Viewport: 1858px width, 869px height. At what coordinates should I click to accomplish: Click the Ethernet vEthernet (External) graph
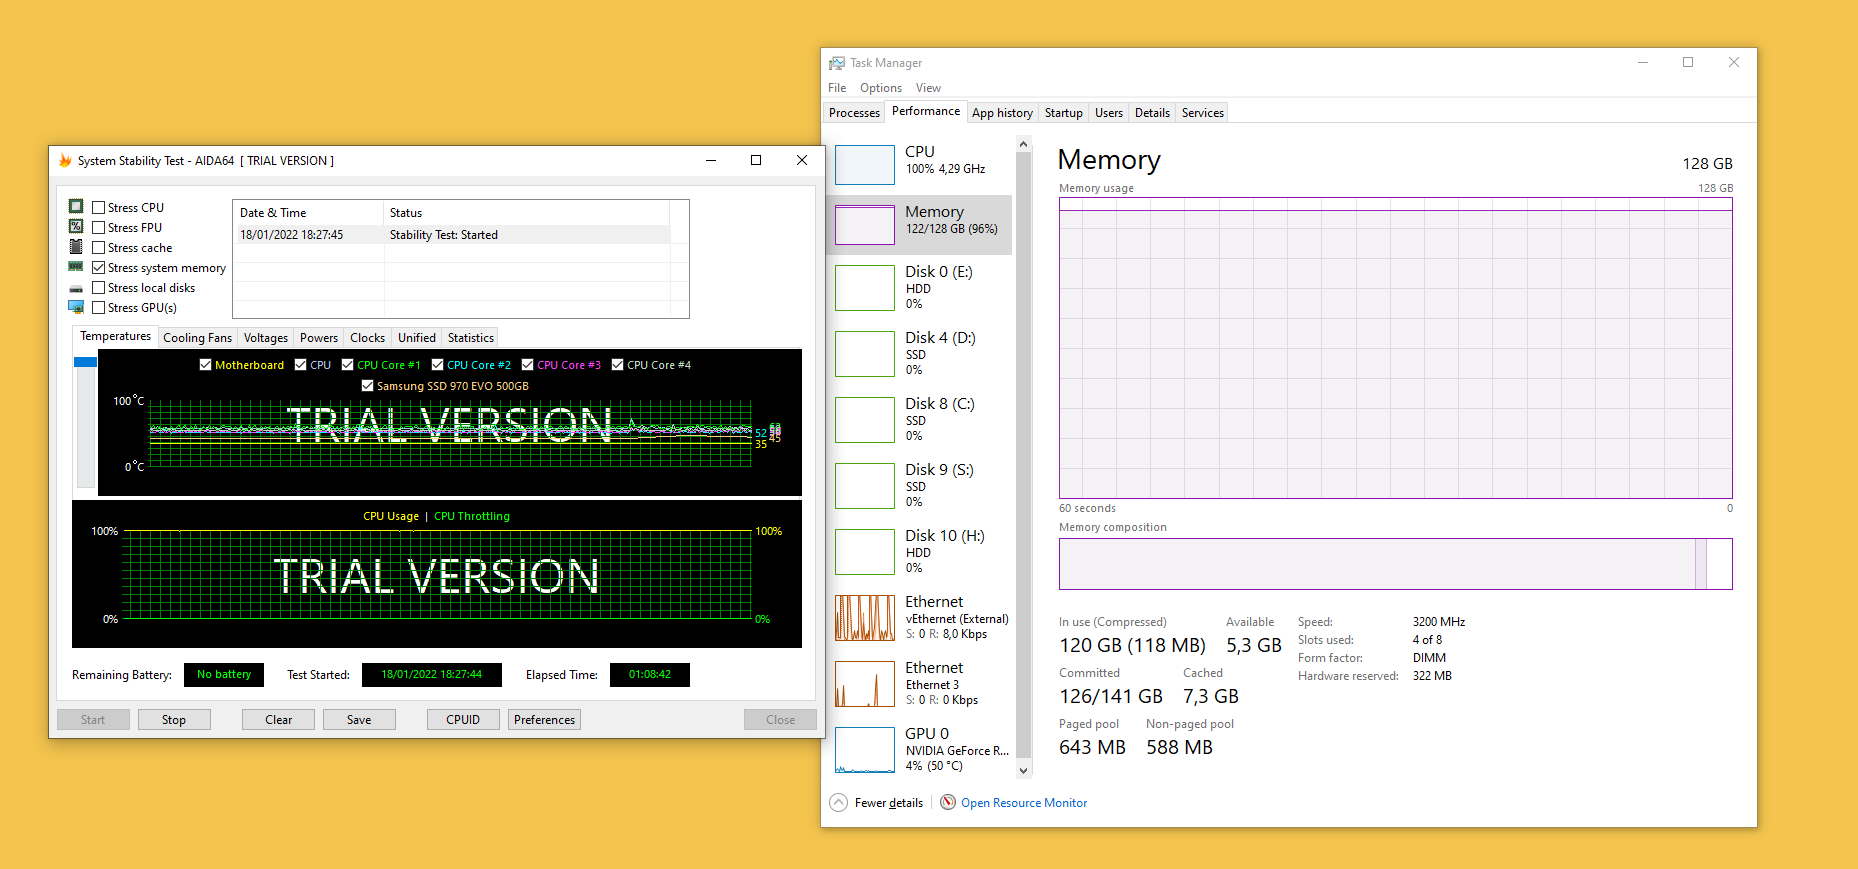[x=864, y=618]
